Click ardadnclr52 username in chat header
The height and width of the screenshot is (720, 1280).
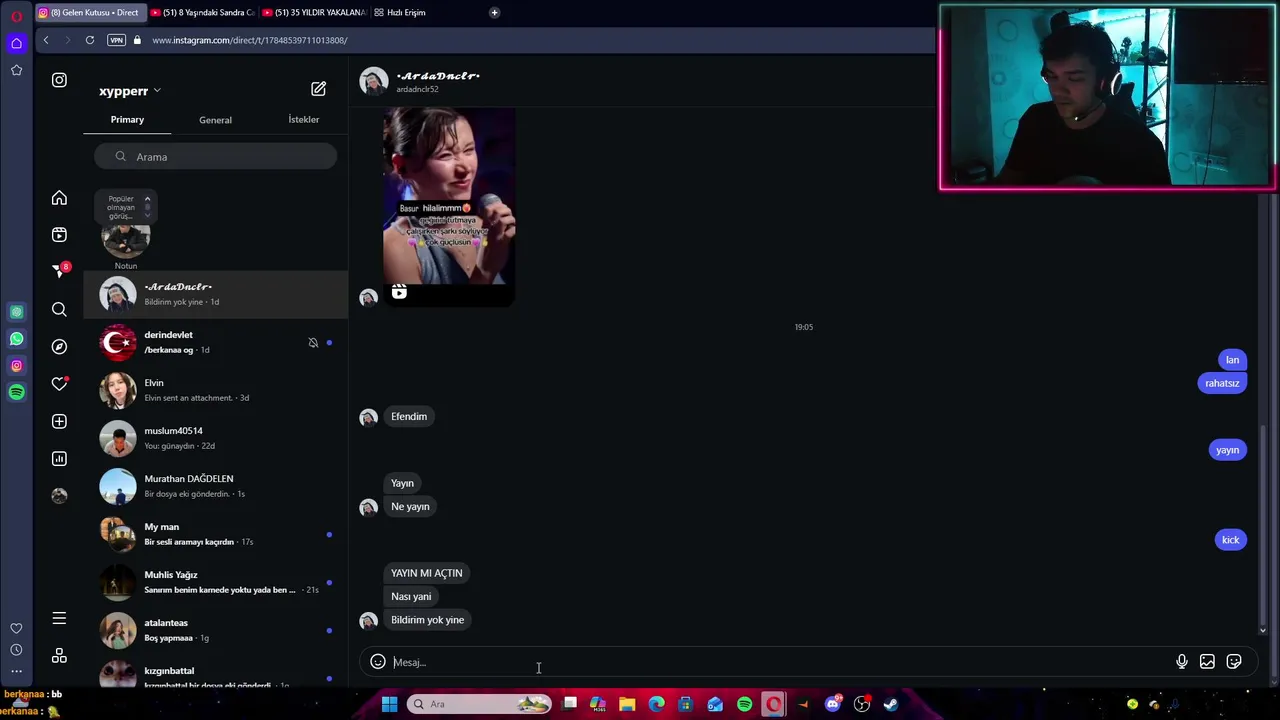[x=417, y=90]
